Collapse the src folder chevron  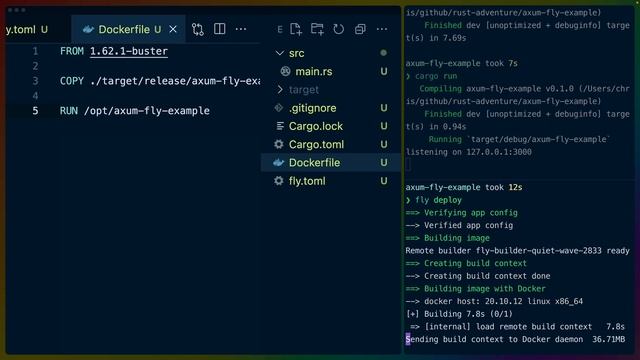(x=280, y=53)
